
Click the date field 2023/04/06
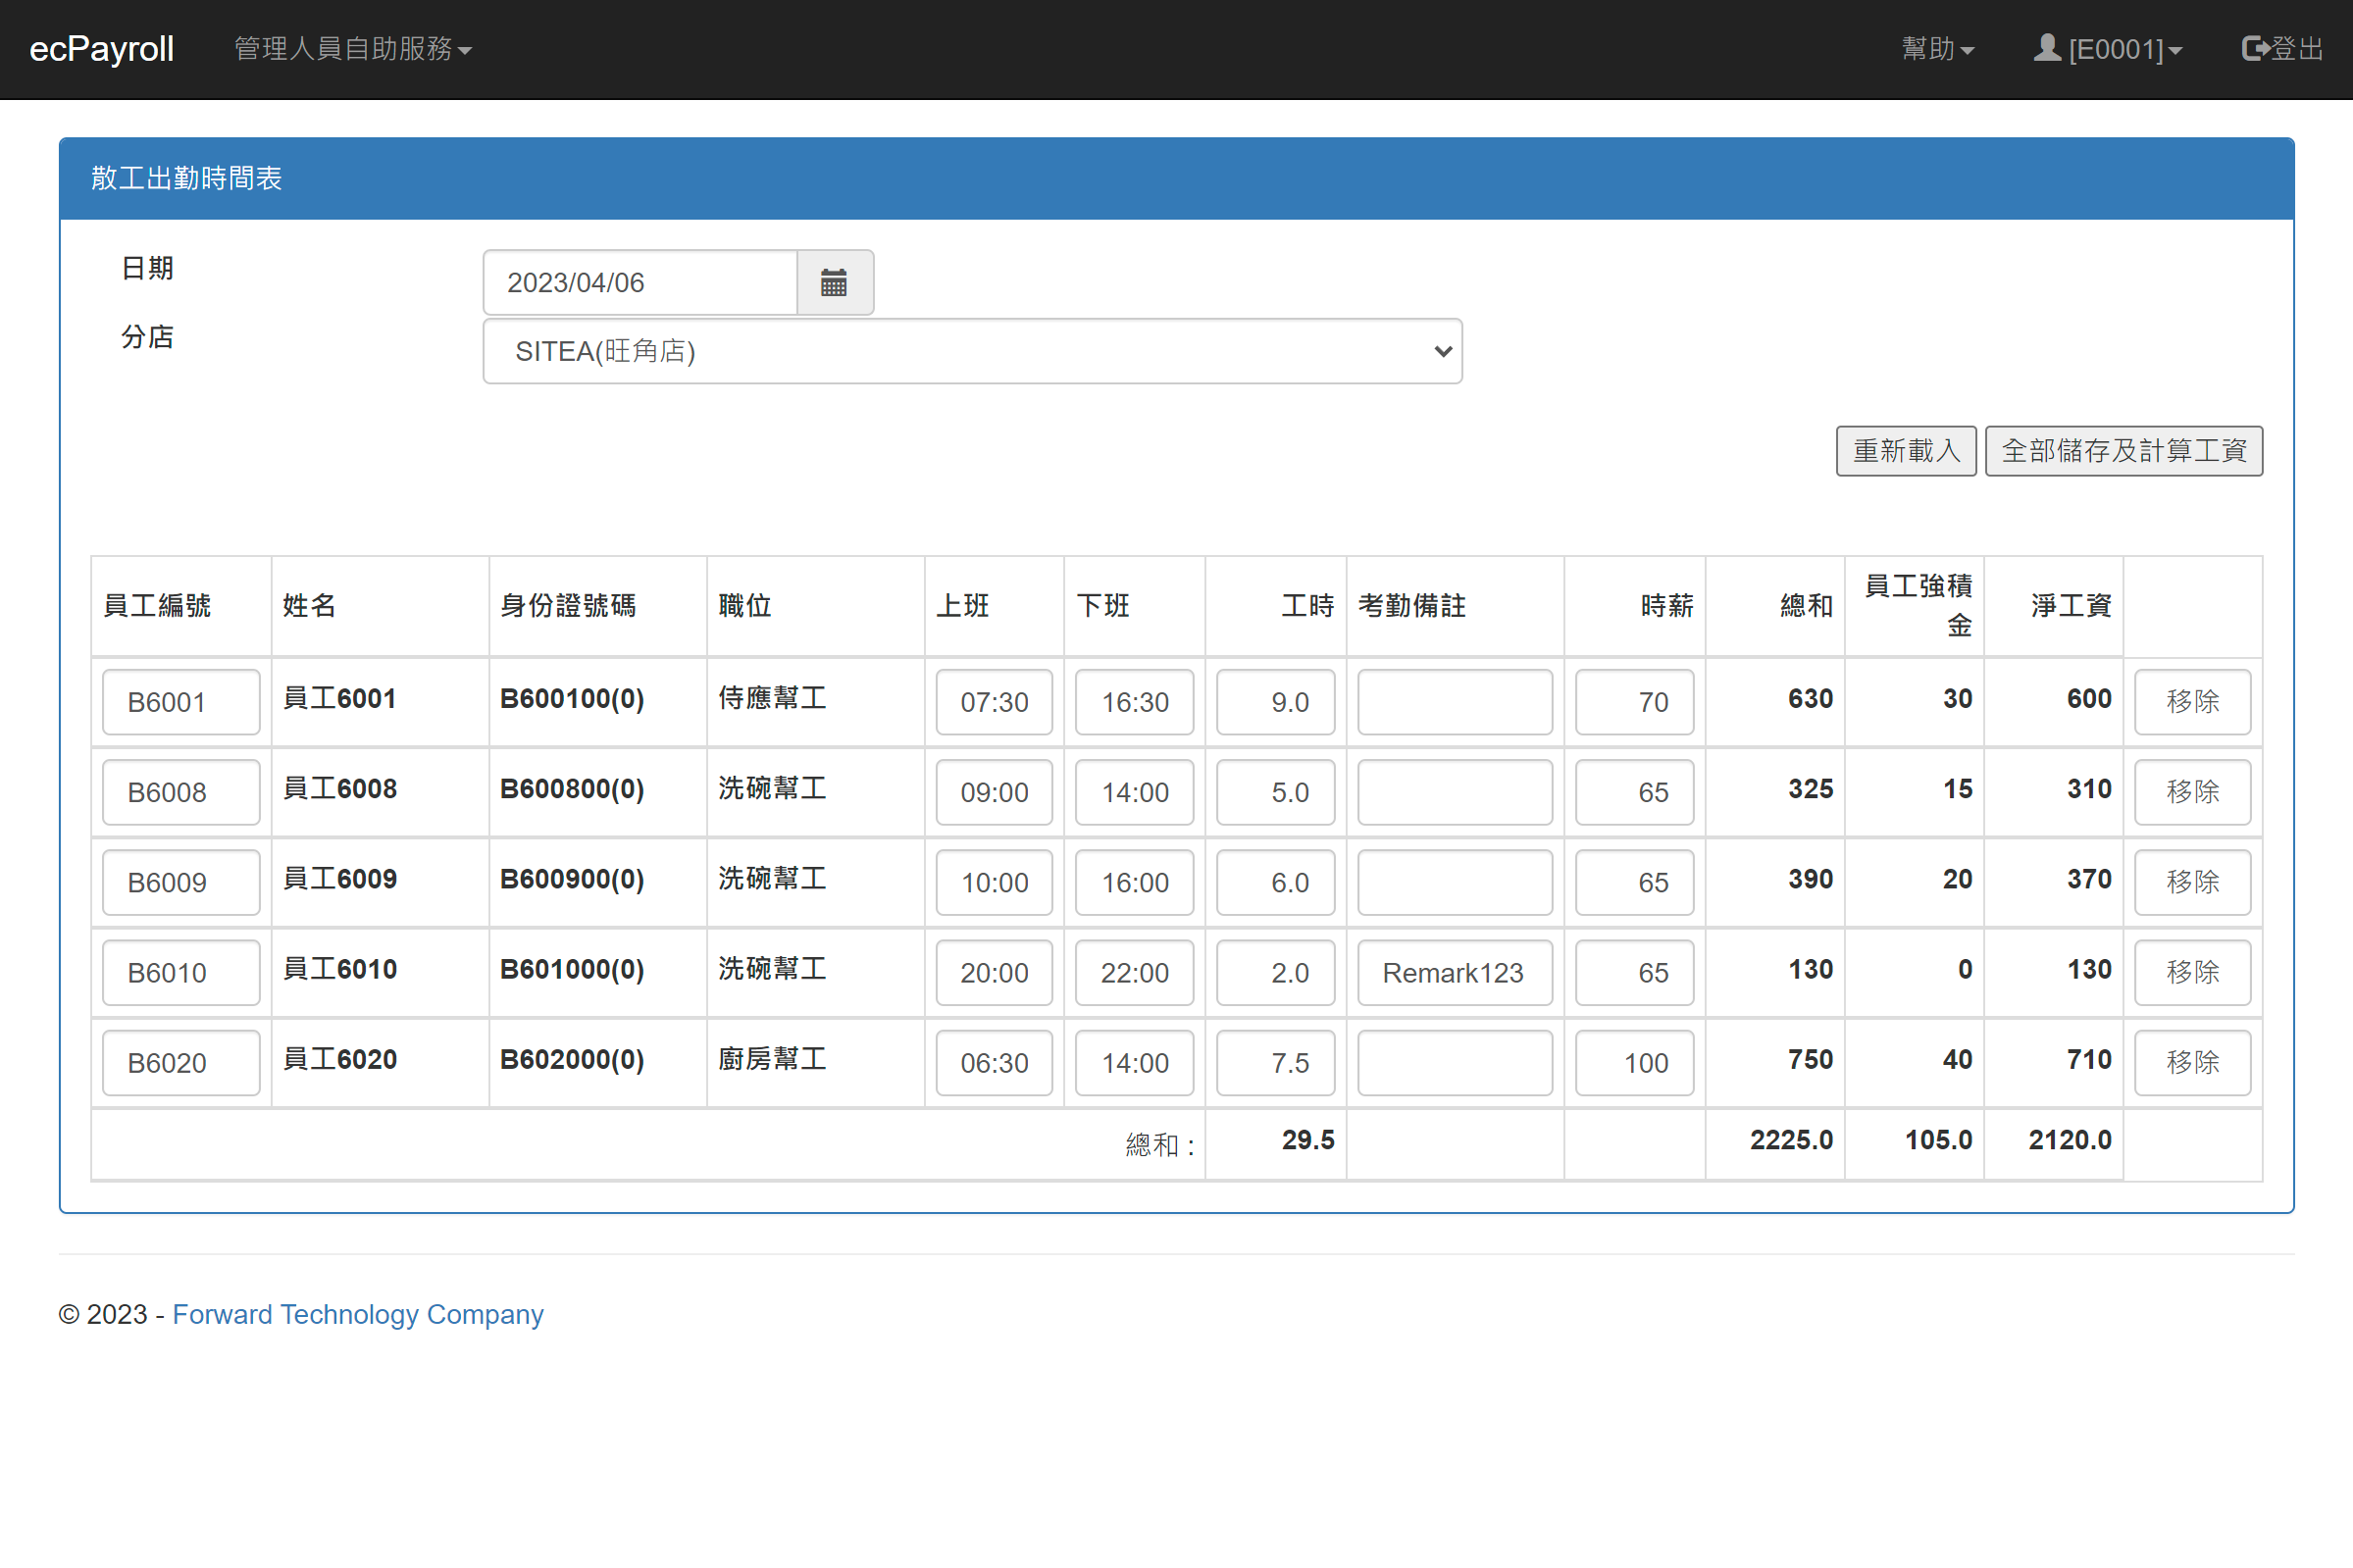pyautogui.click(x=640, y=283)
